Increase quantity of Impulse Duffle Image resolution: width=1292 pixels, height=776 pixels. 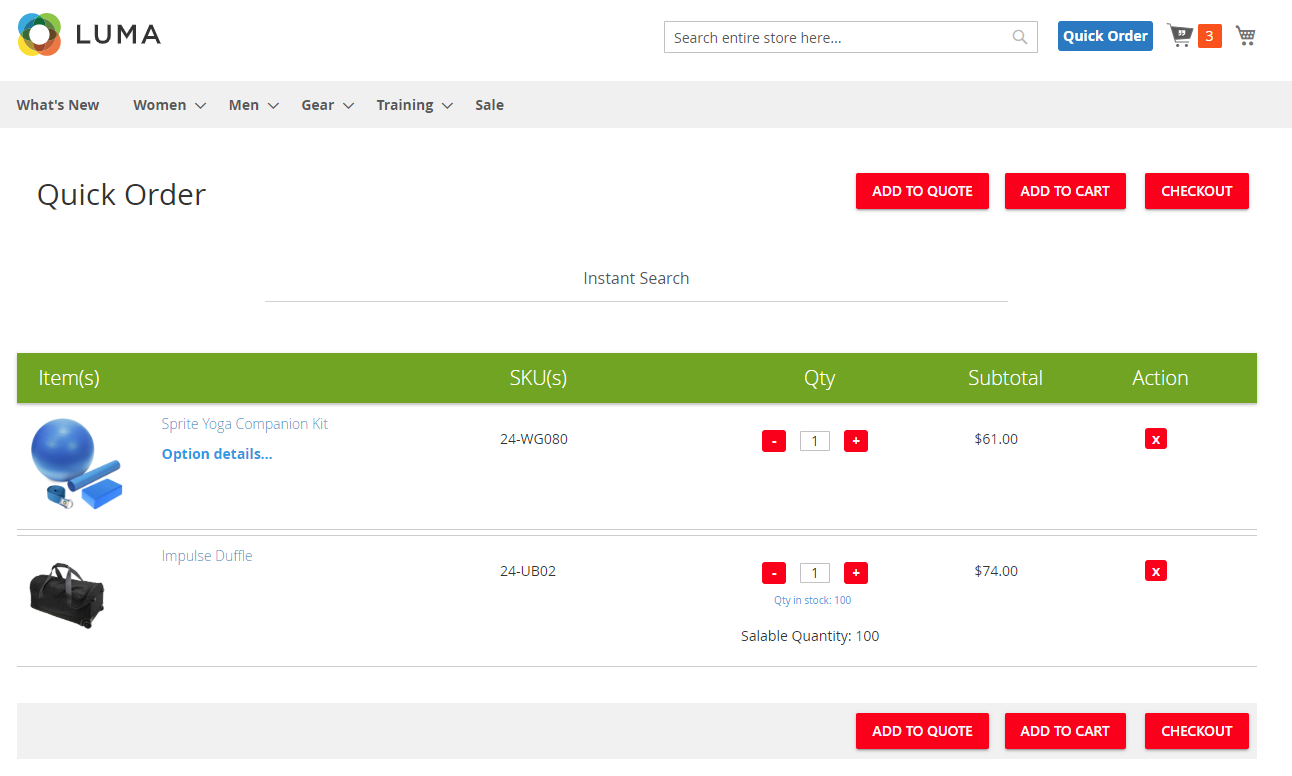(x=855, y=573)
